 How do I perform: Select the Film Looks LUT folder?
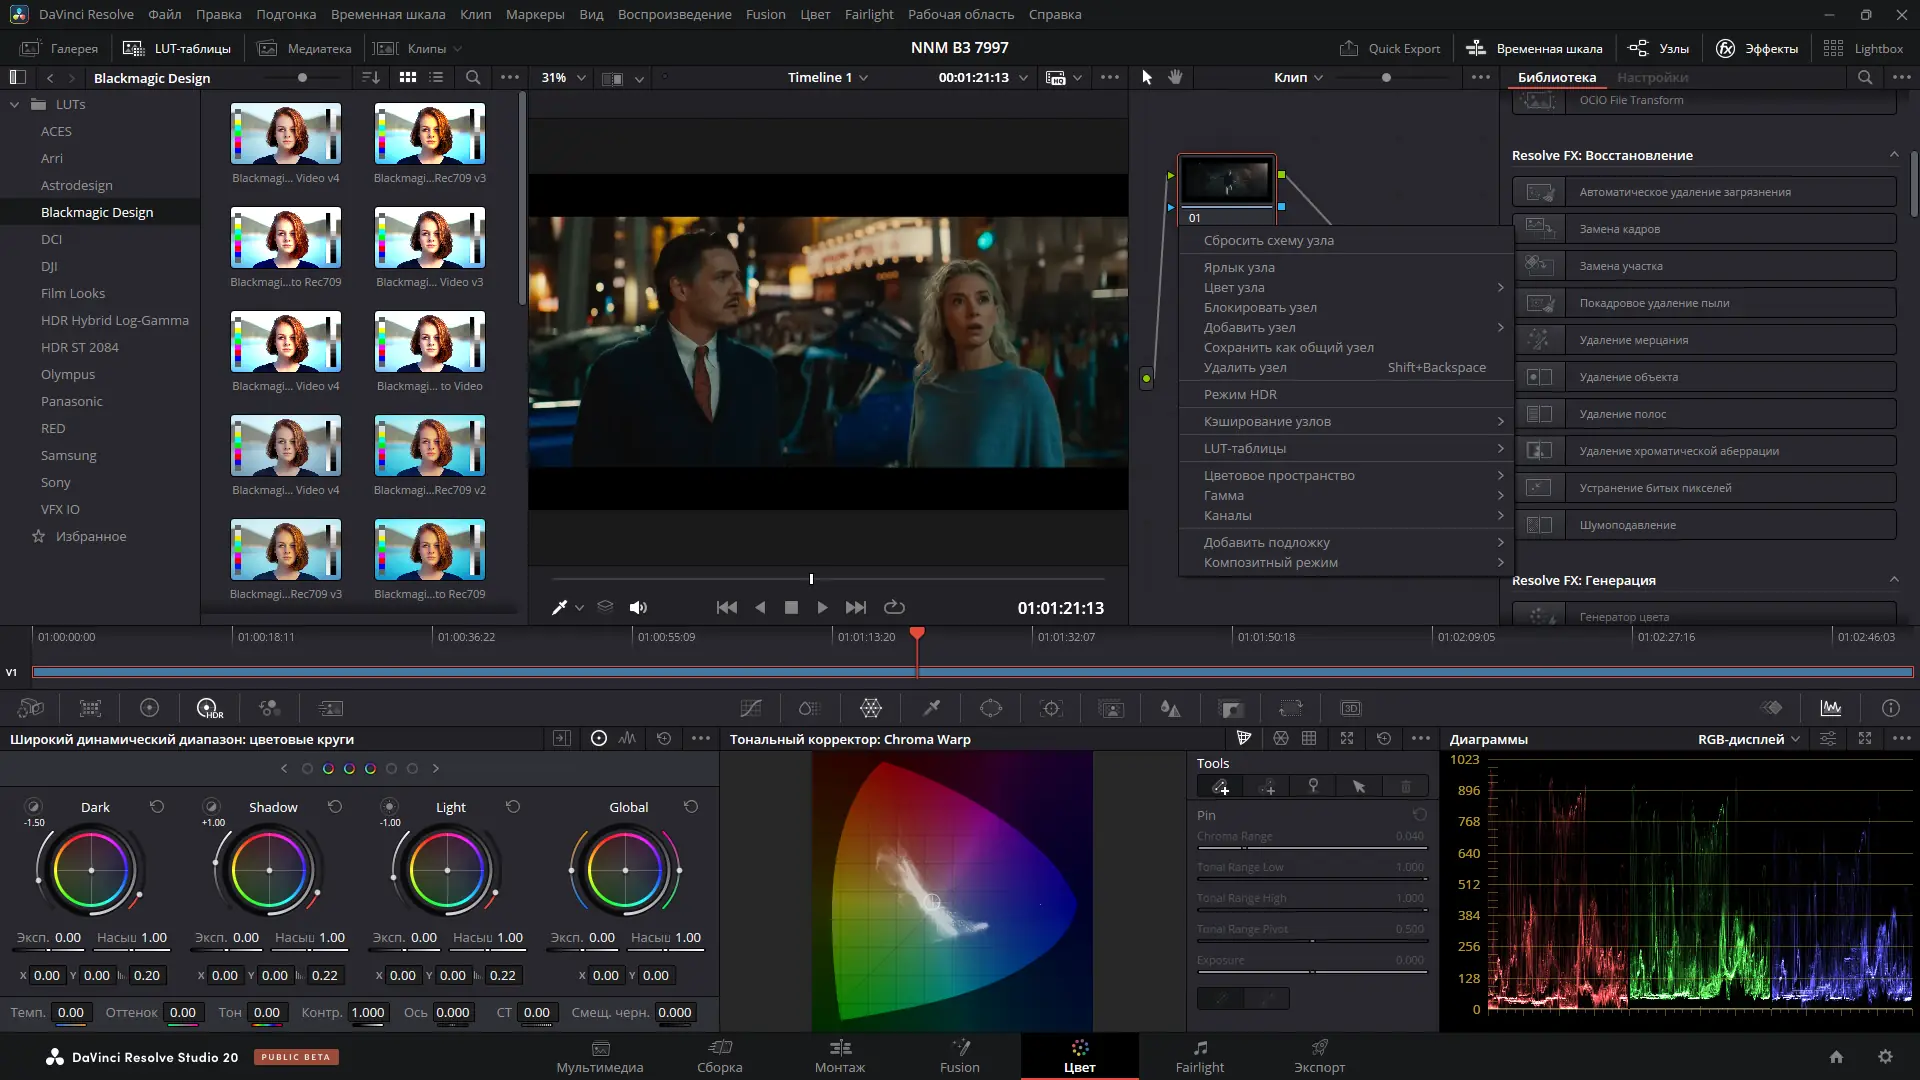click(x=73, y=293)
